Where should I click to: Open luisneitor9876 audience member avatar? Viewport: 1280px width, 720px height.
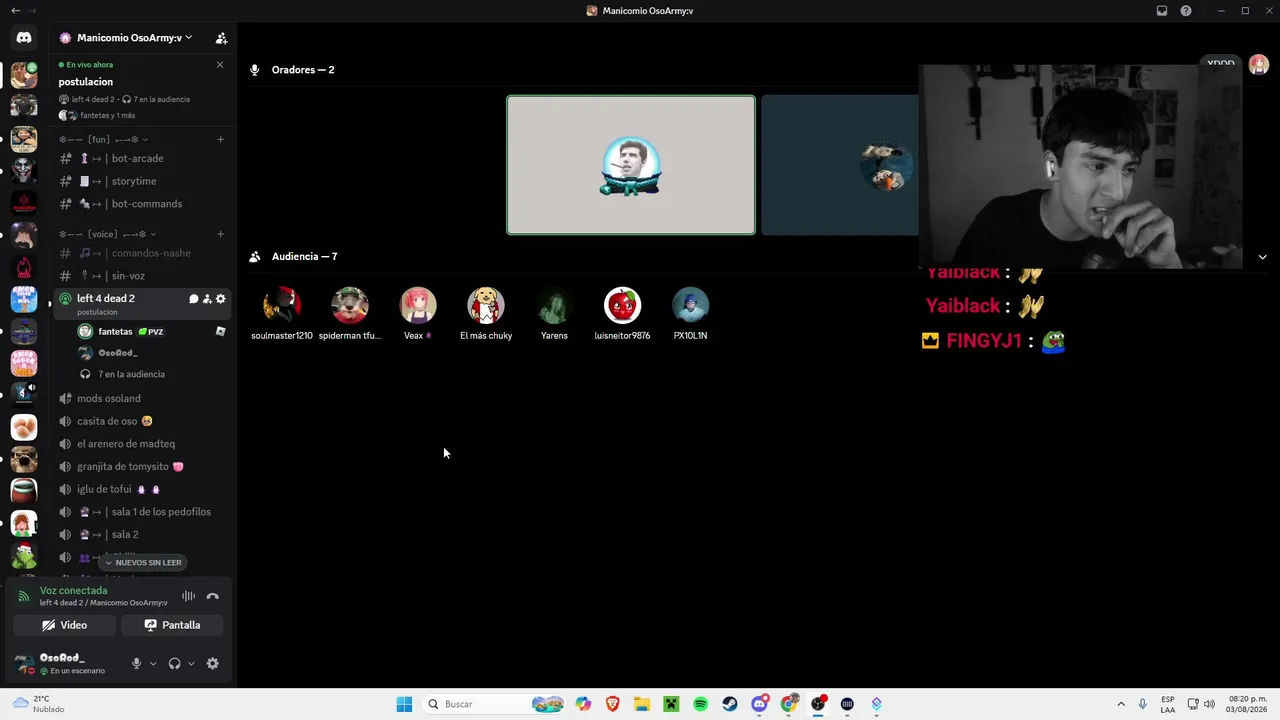click(622, 305)
